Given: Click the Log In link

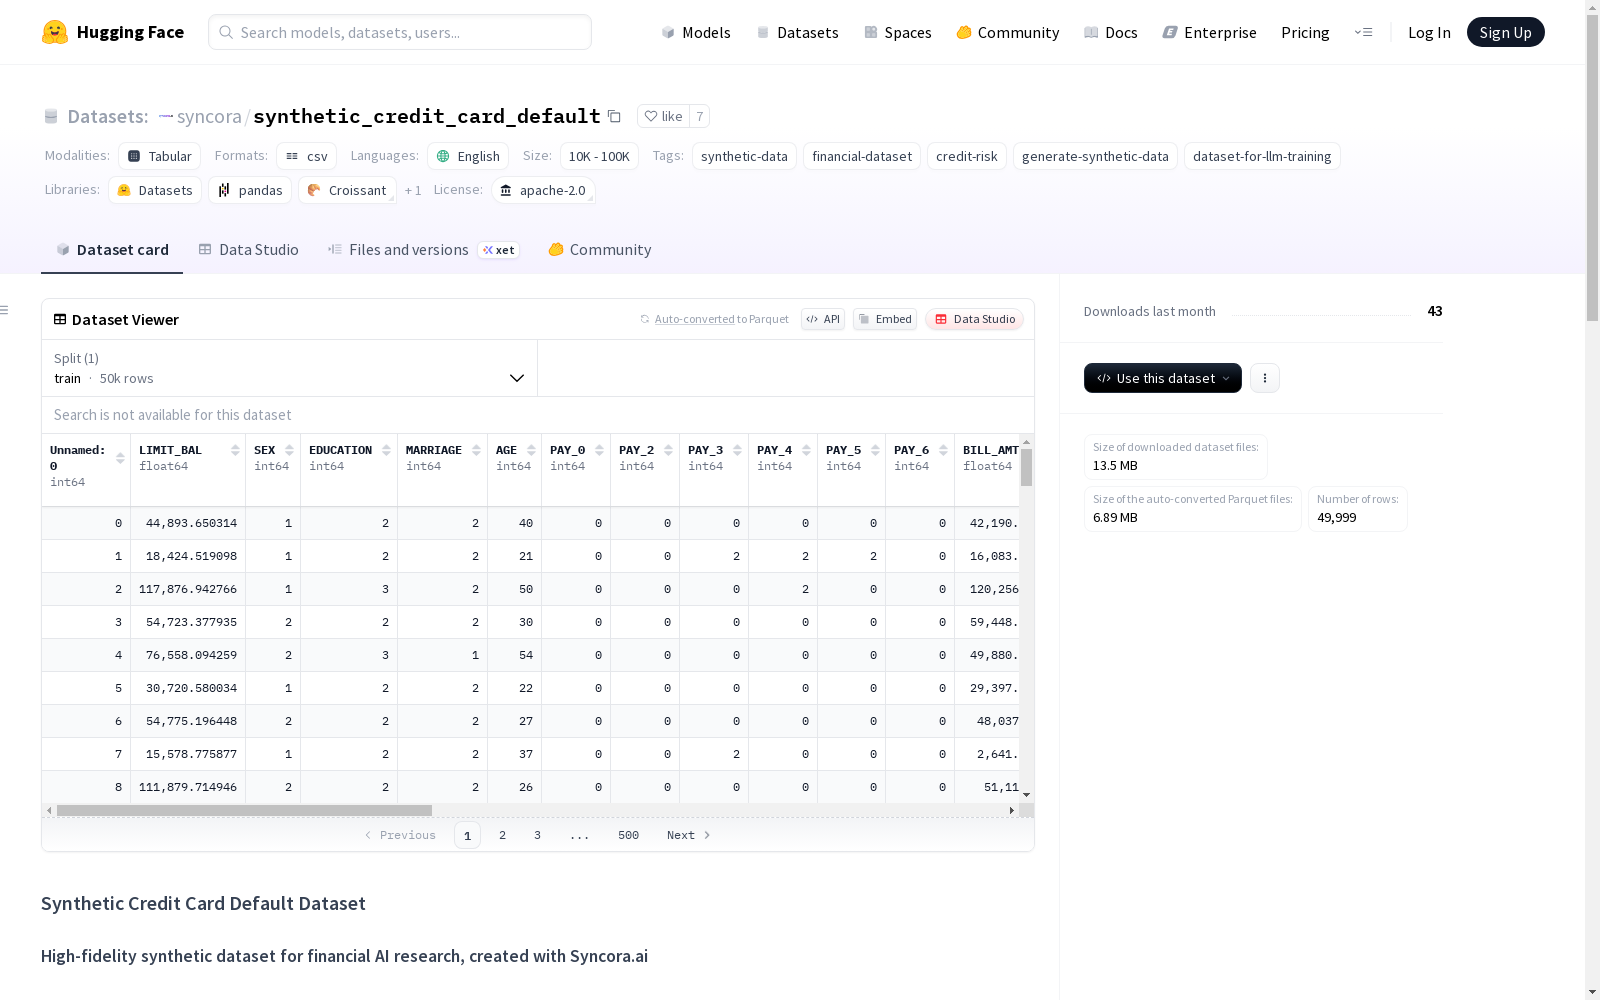Looking at the screenshot, I should 1429,32.
